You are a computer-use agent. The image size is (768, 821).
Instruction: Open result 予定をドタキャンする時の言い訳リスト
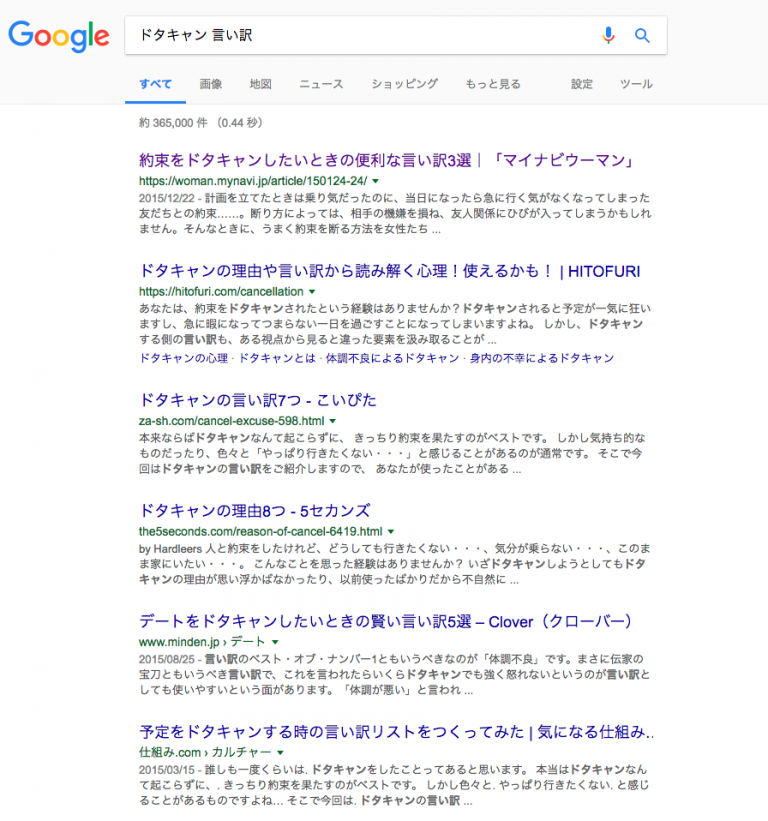(396, 732)
